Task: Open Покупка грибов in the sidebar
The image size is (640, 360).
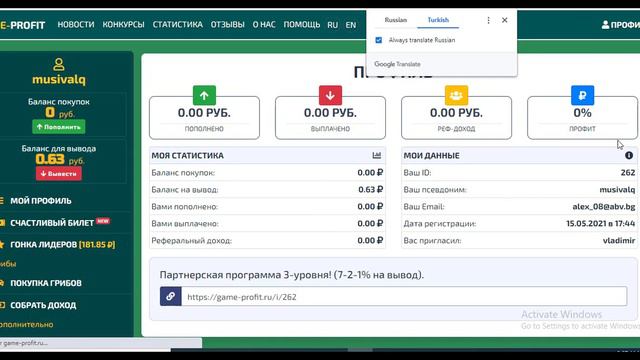Action: [x=46, y=283]
